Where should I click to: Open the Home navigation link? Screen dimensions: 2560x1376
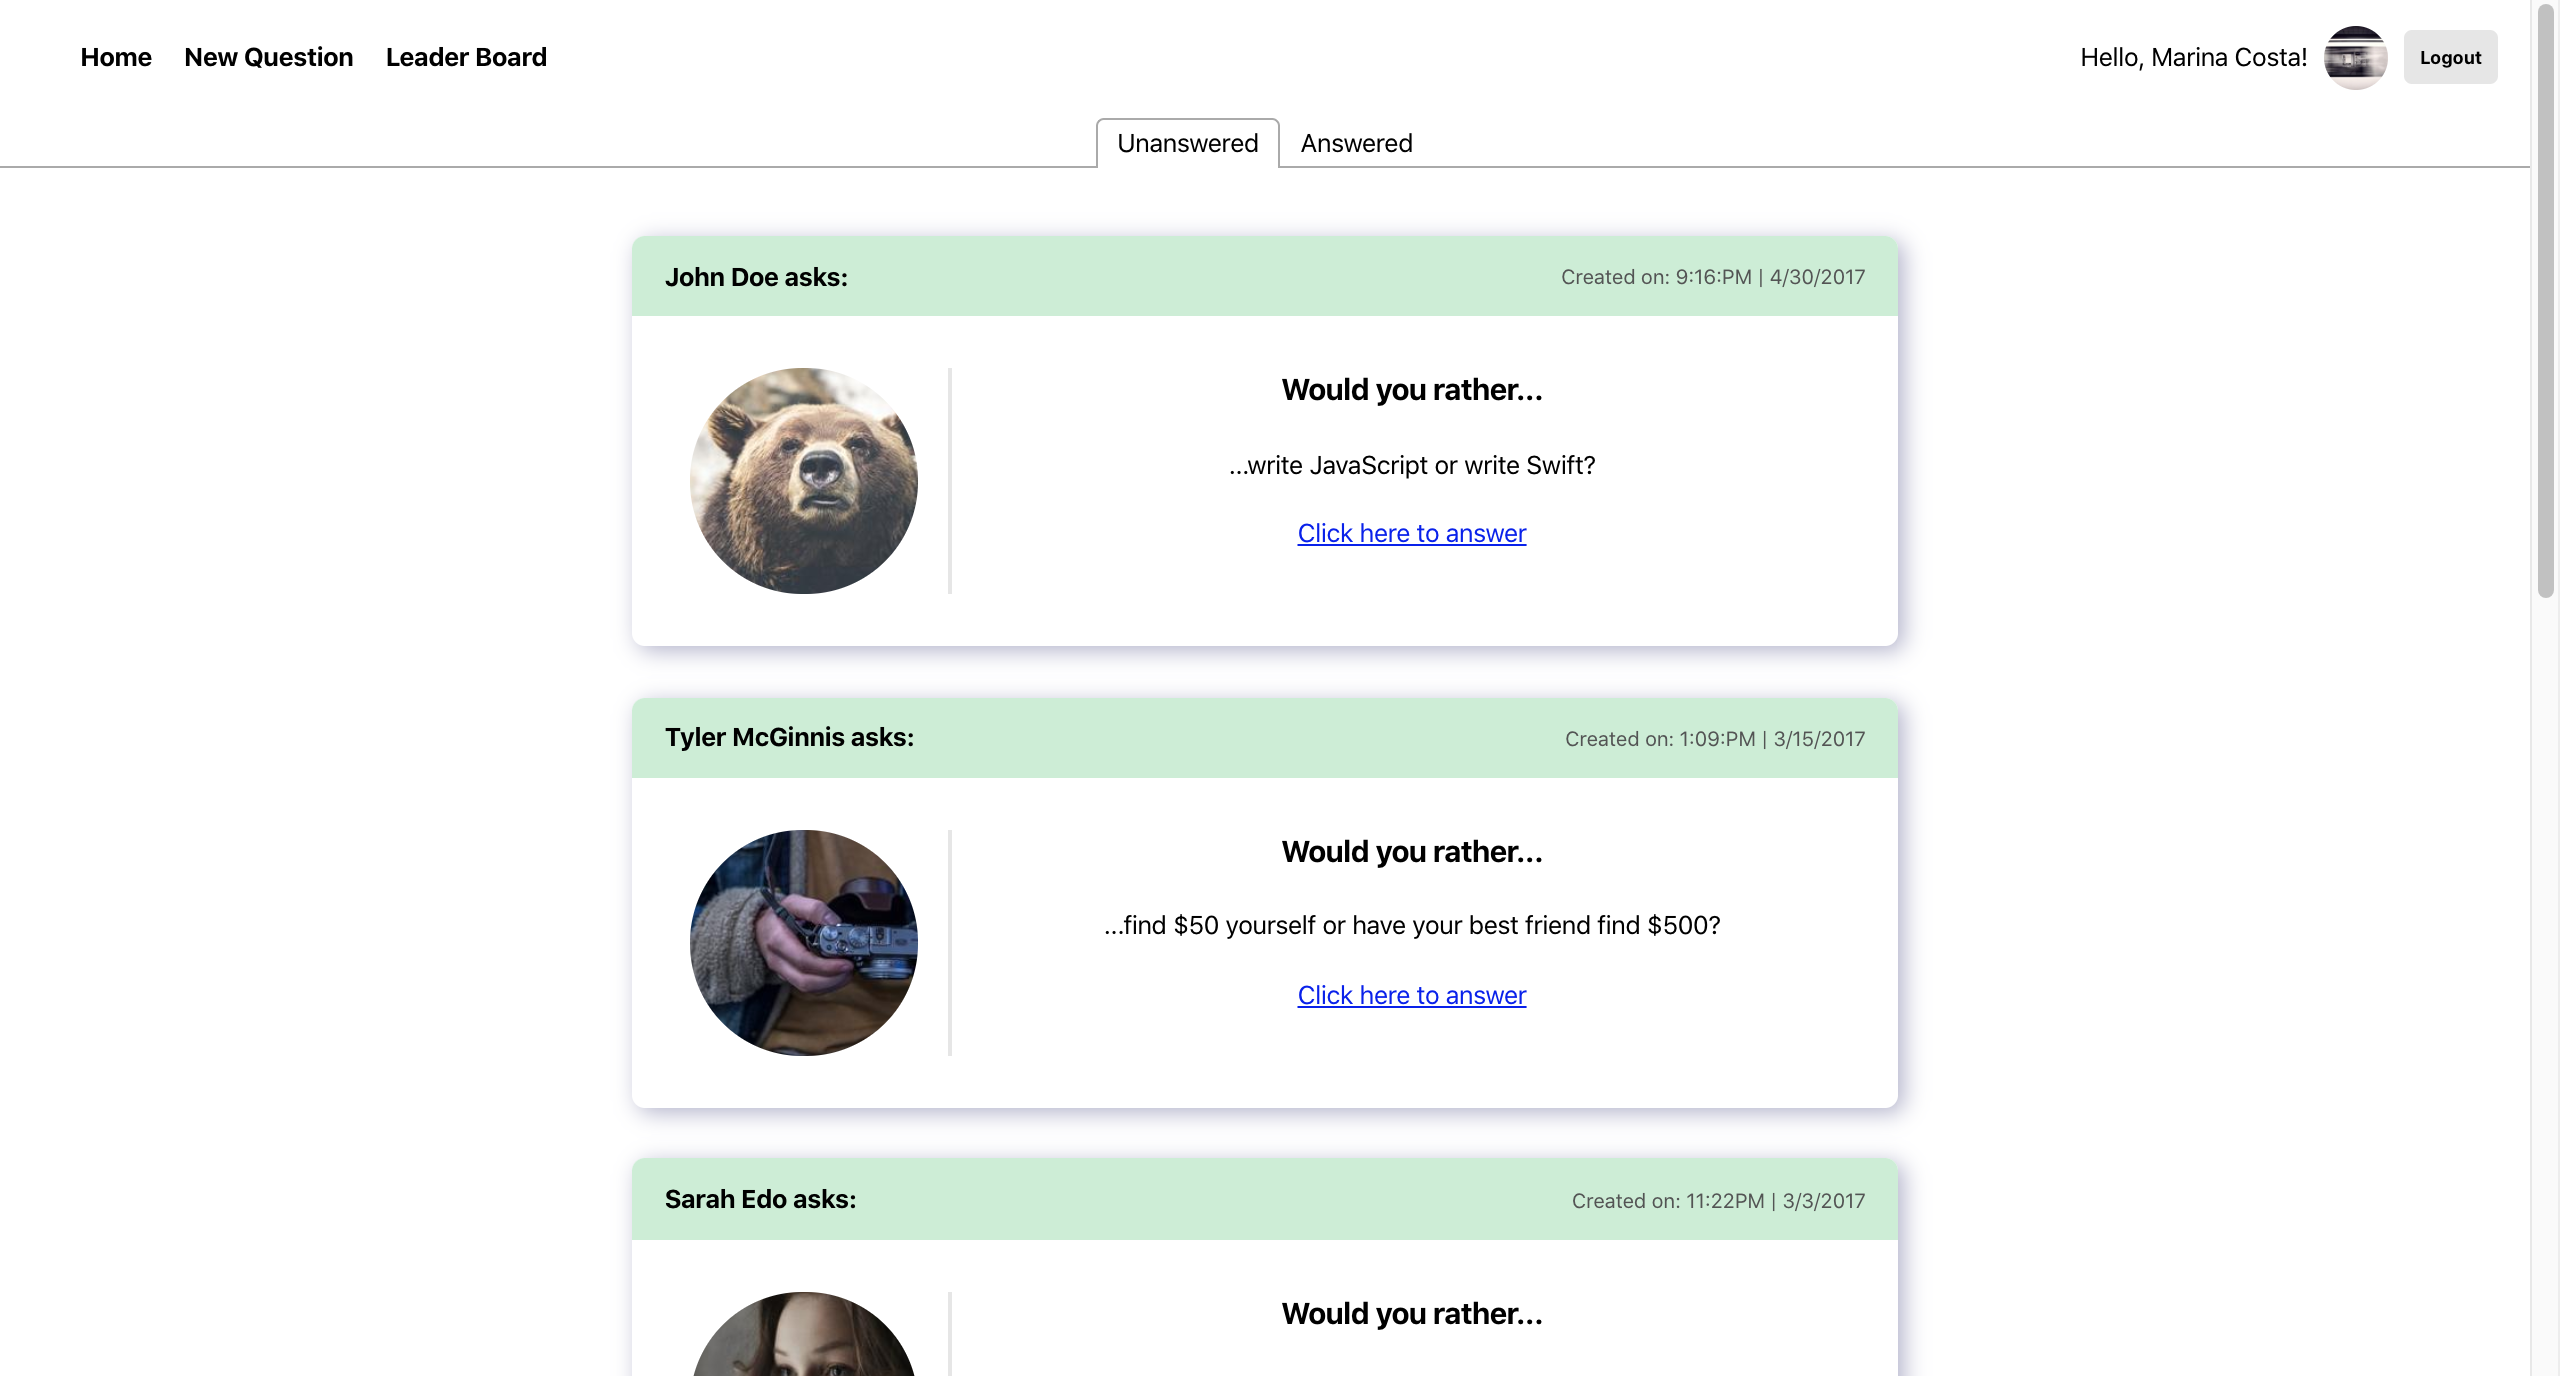115,57
